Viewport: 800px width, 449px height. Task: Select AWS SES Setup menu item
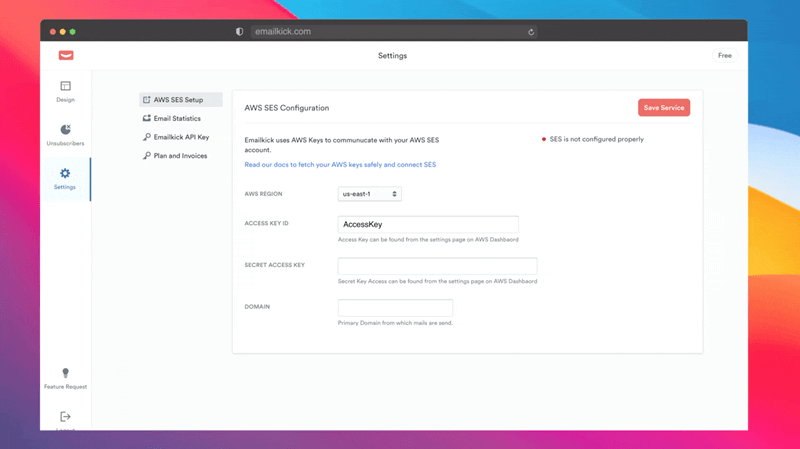click(x=181, y=99)
